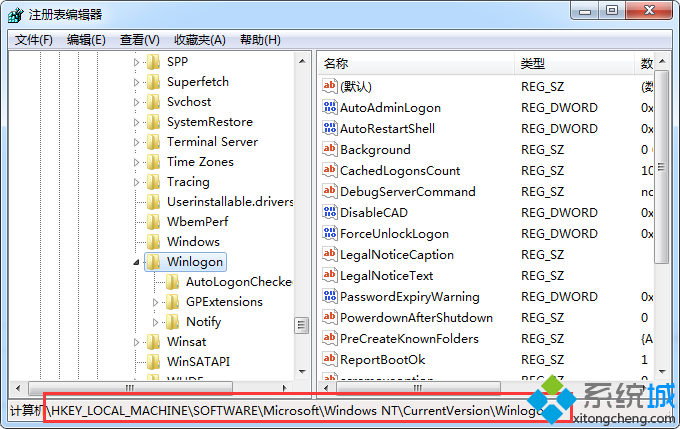Click REG_DWORD type of AutoAdminLogon row

click(559, 108)
